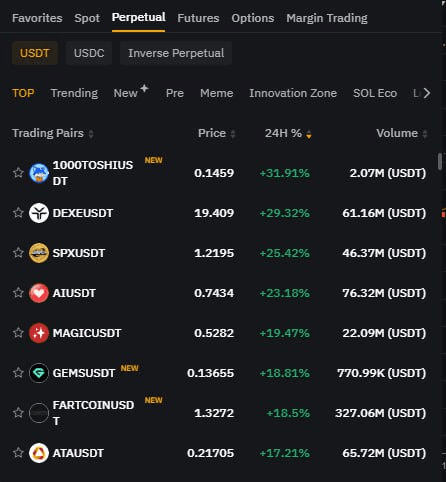This screenshot has width=446, height=482.
Task: Star the ATAUSDT trading pair
Action: tap(18, 453)
